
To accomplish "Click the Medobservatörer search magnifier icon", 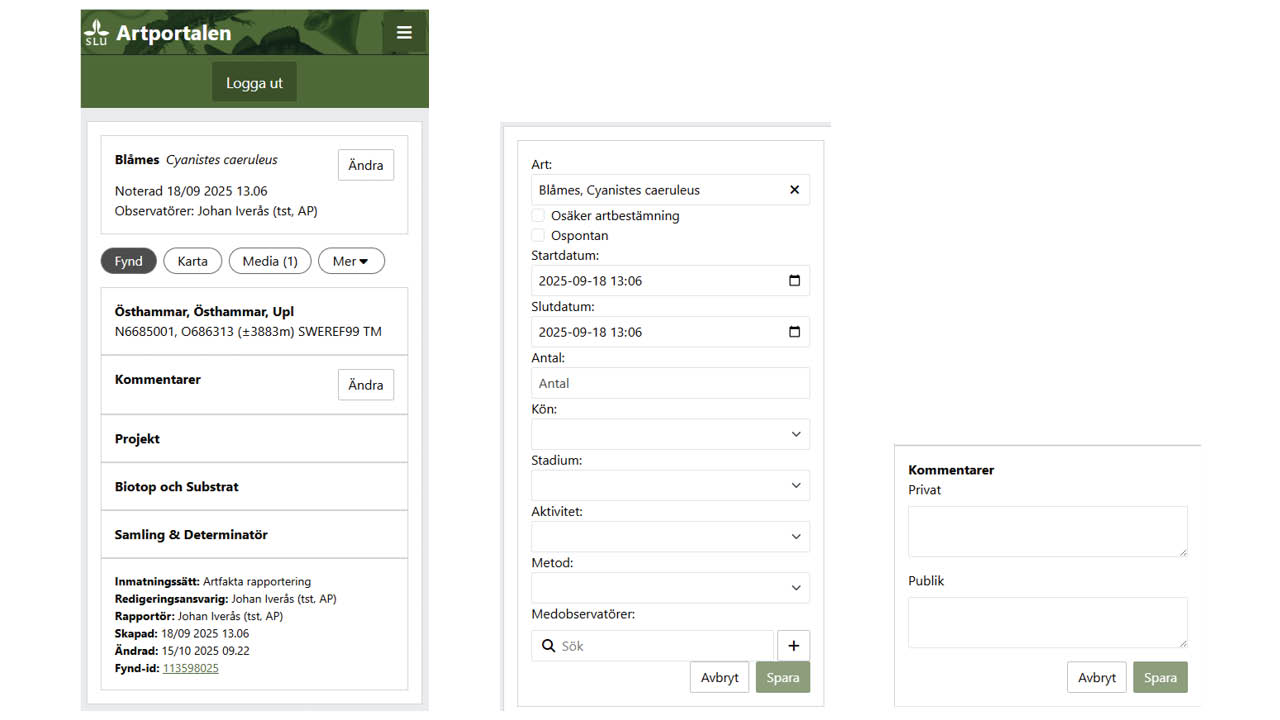I will [548, 646].
